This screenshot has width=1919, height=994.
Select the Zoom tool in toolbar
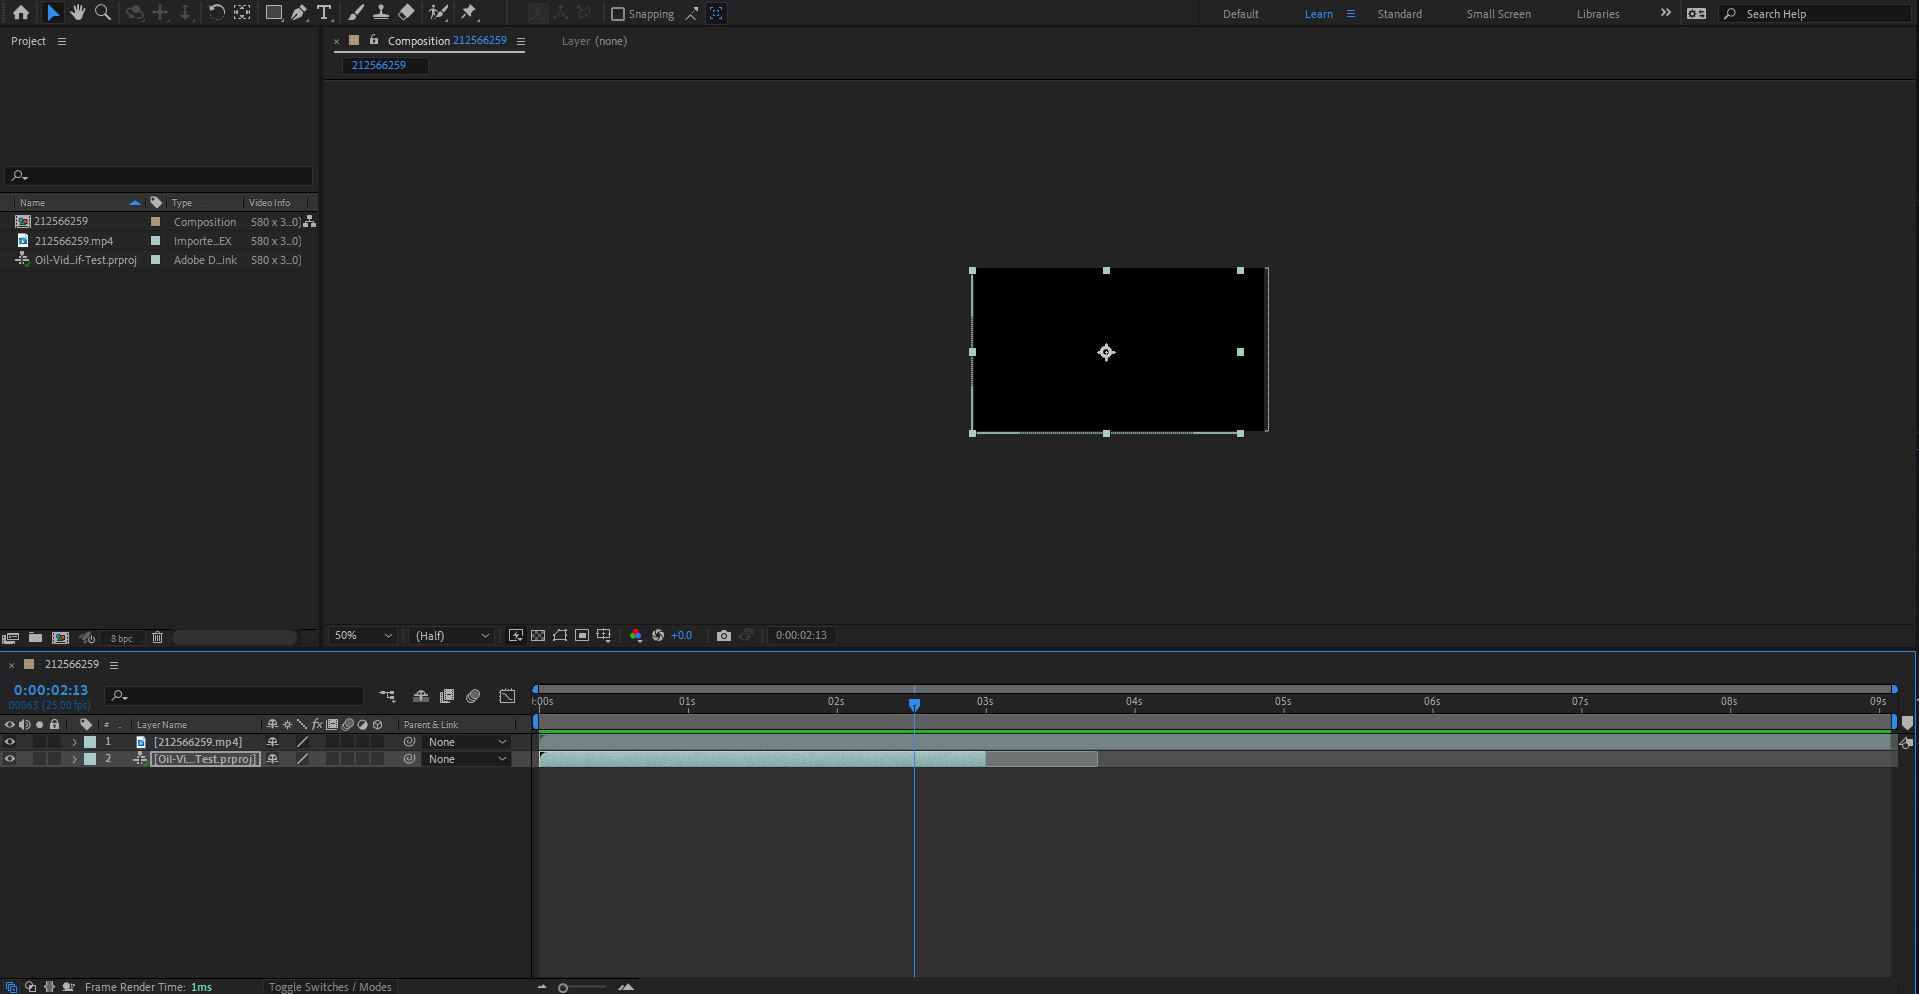(102, 13)
